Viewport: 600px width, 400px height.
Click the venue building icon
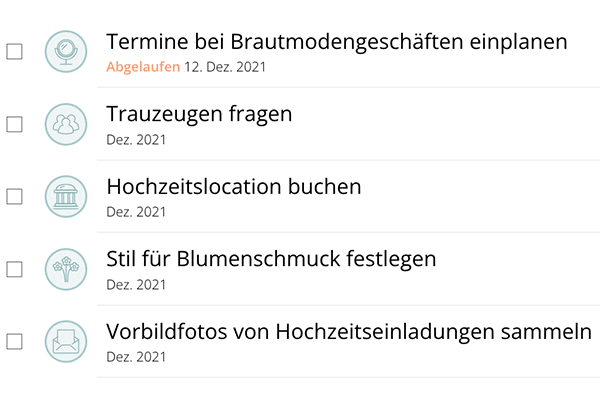[66, 196]
